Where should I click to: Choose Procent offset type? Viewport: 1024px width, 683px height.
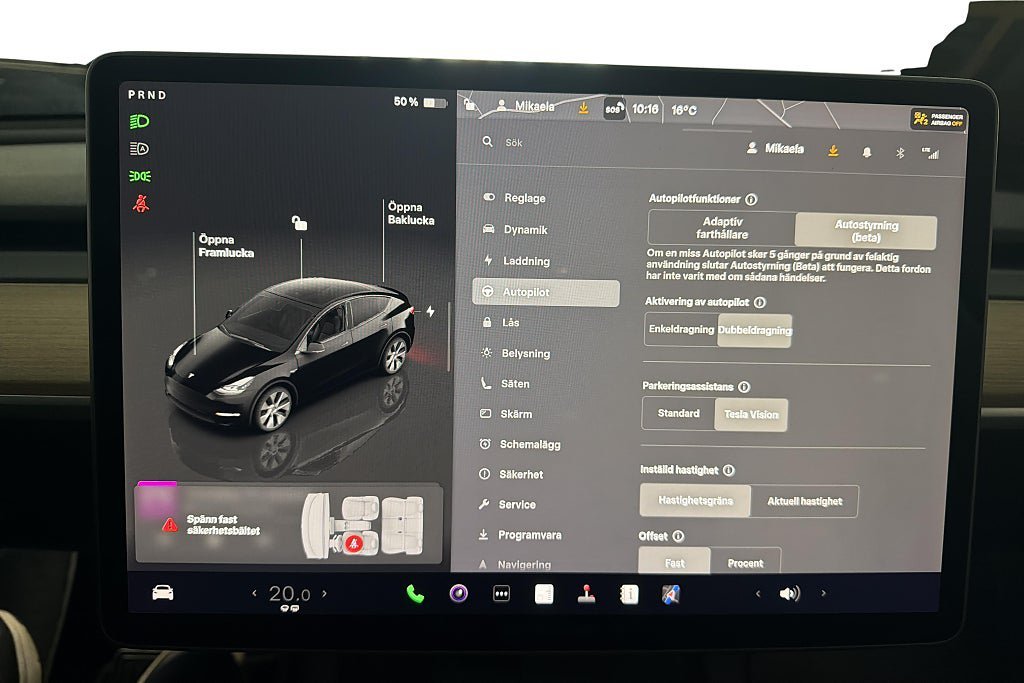coord(745,563)
